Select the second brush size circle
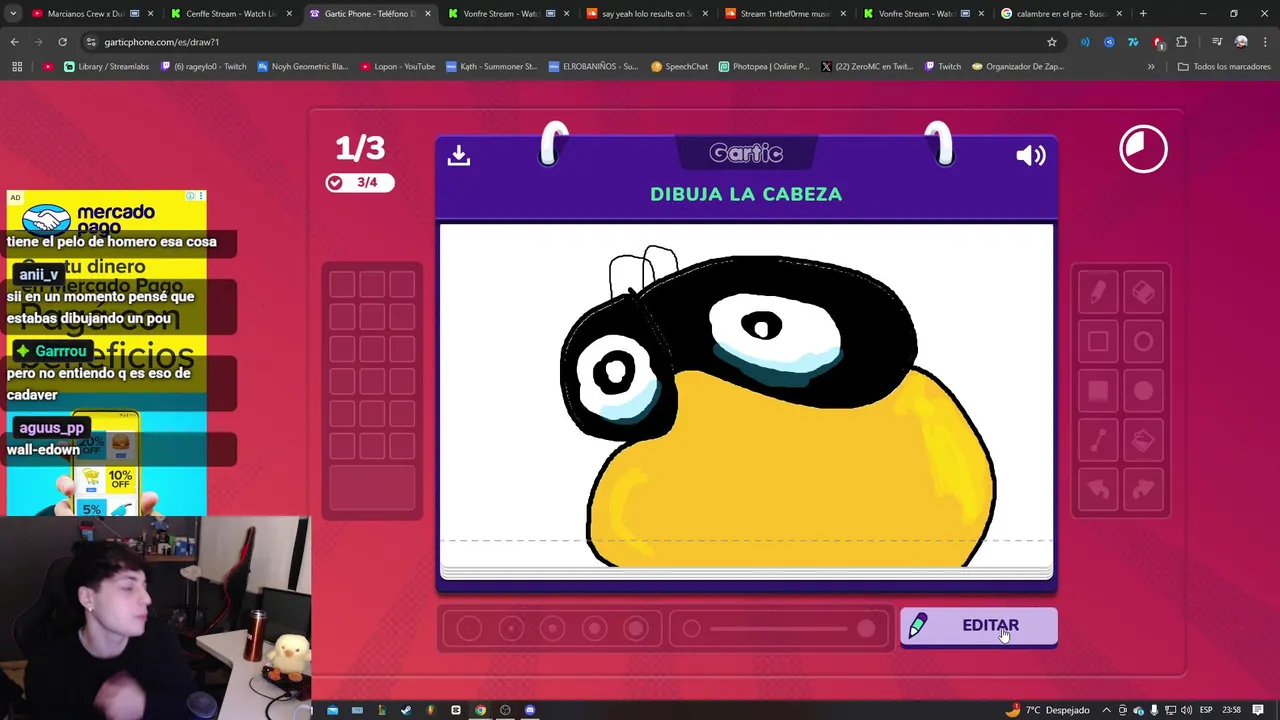This screenshot has width=1280, height=720. pyautogui.click(x=511, y=628)
